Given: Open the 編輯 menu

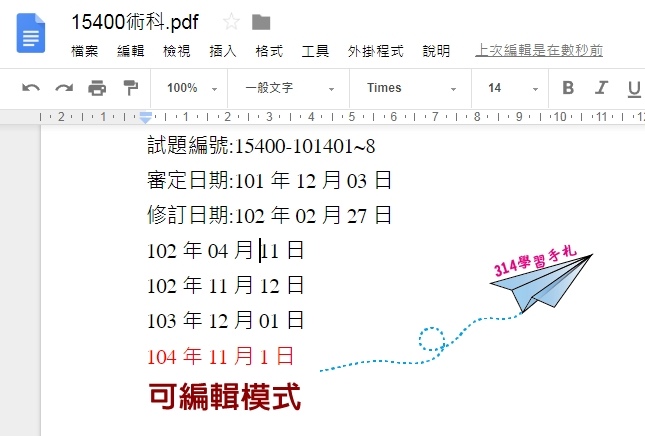Looking at the screenshot, I should [131, 51].
